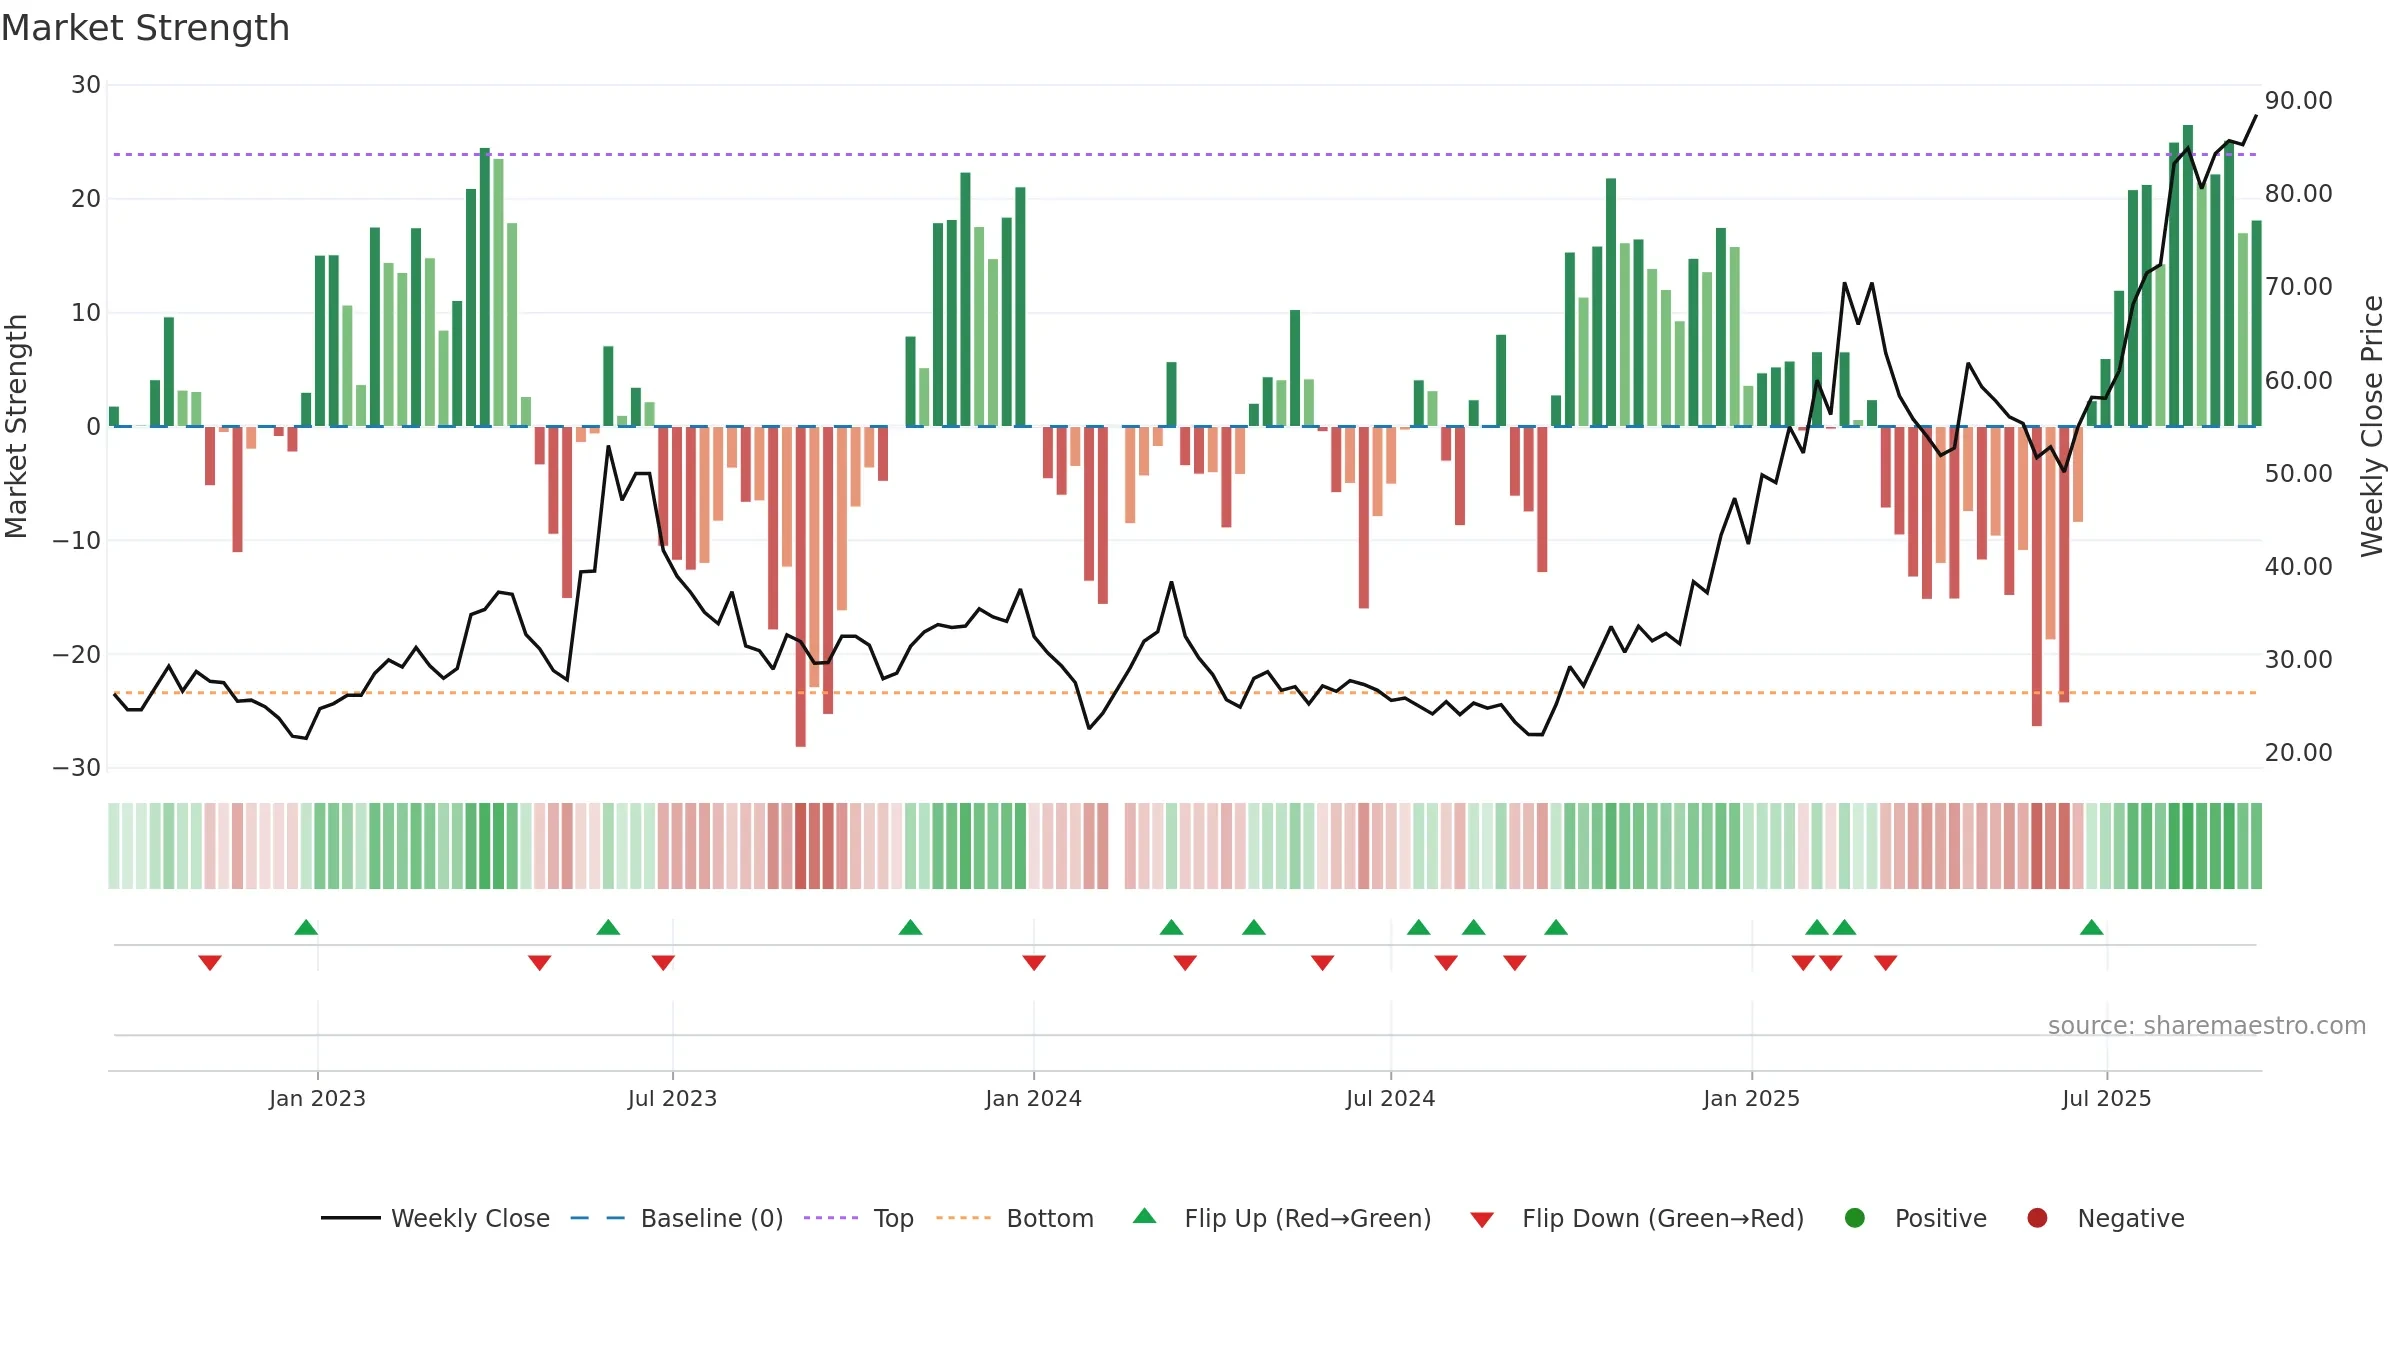2400x1350 pixels.
Task: Toggle the Weekly Close legend entry
Action: point(435,1218)
